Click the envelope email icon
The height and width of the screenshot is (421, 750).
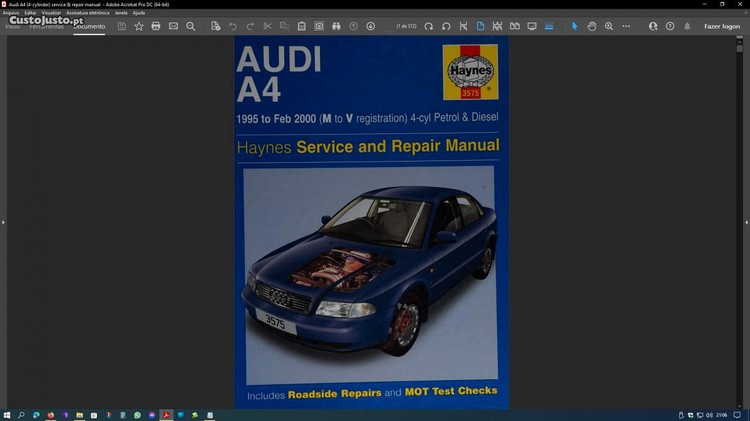pyautogui.click(x=173, y=26)
